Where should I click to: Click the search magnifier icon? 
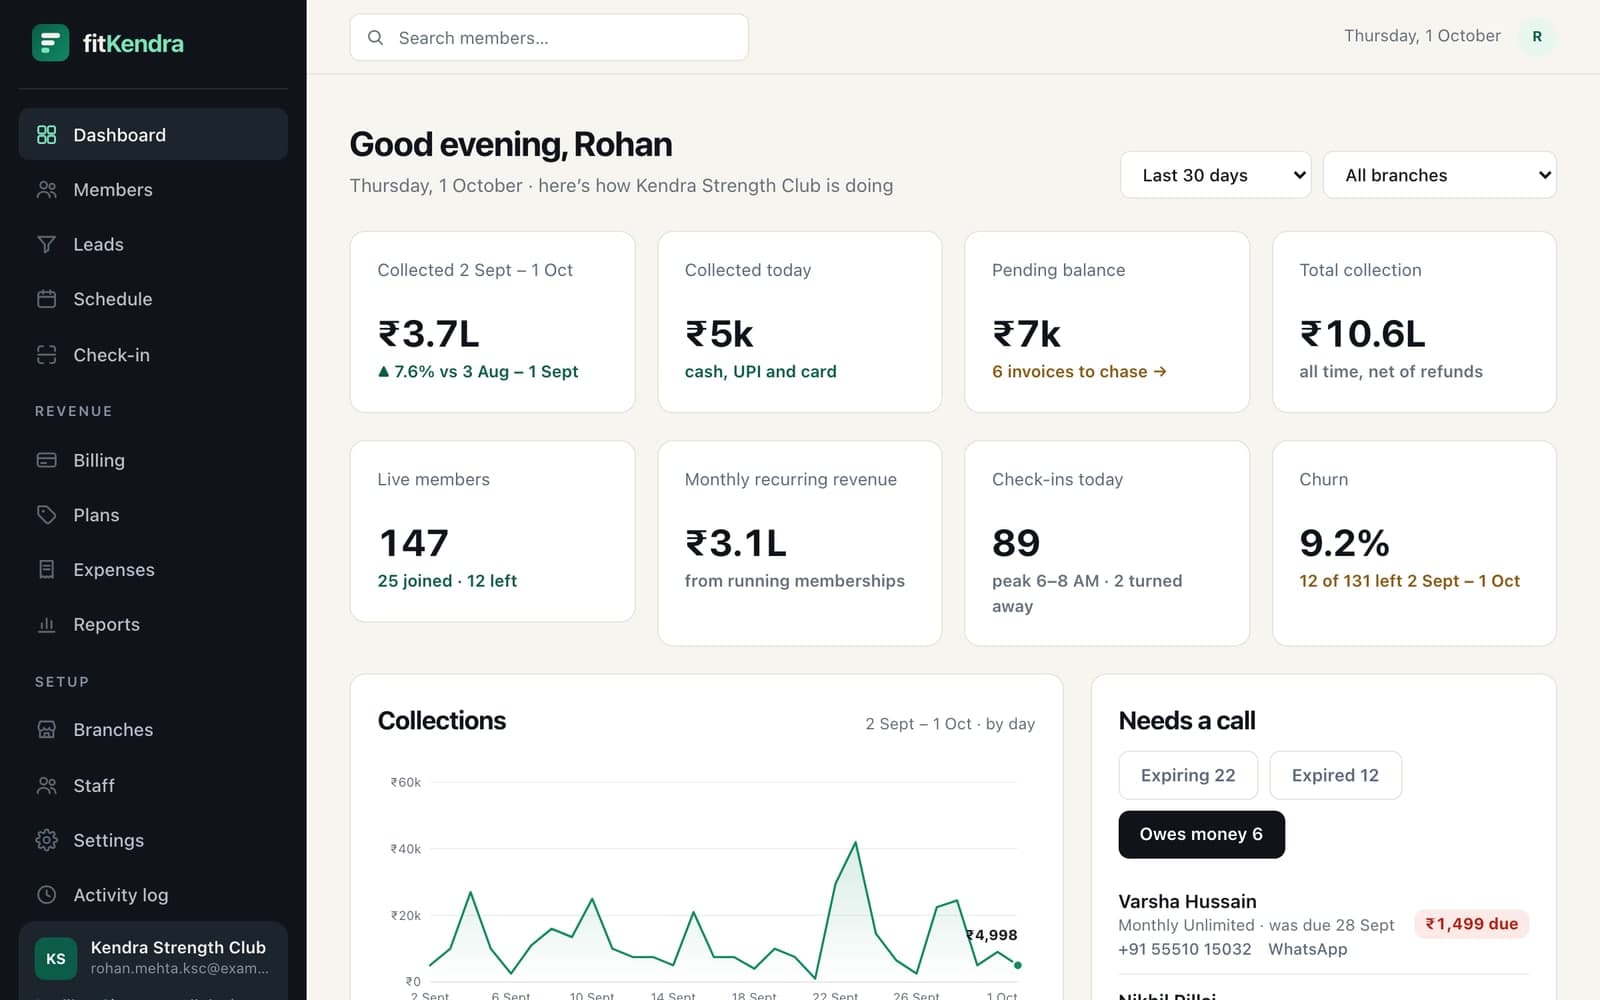[x=375, y=38]
